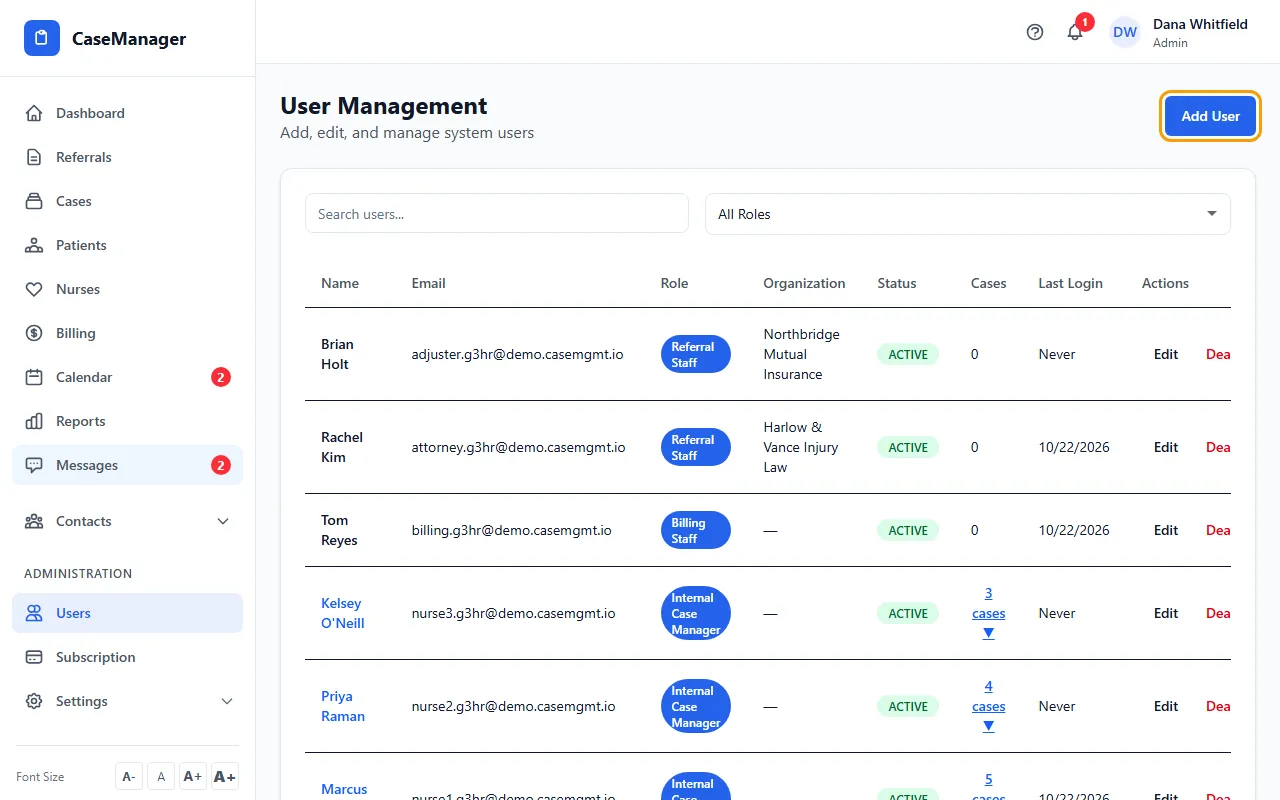Open the help question mark icon
This screenshot has height=800, width=1280.
[x=1035, y=32]
